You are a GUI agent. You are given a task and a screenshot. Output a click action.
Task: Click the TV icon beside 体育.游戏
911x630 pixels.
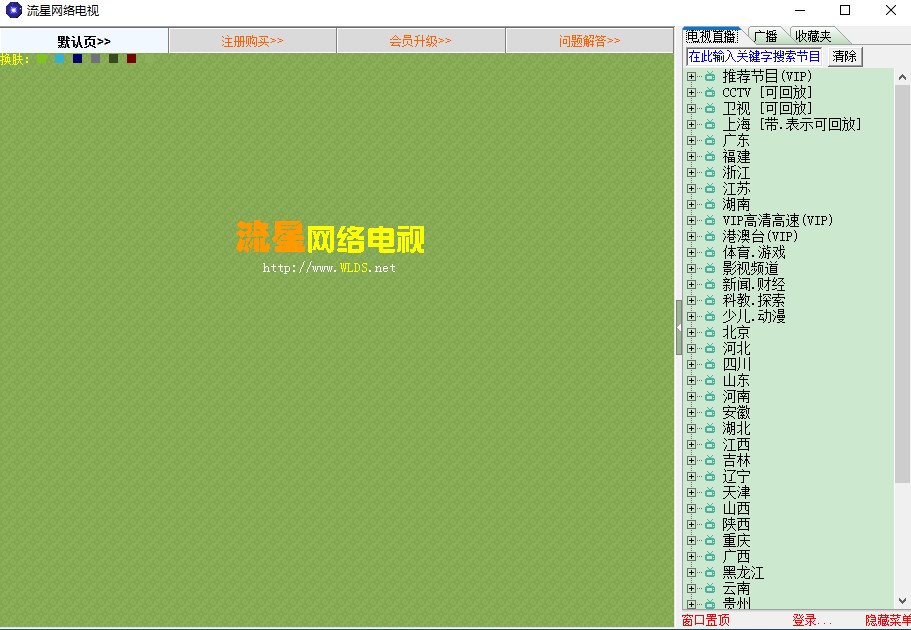[710, 253]
